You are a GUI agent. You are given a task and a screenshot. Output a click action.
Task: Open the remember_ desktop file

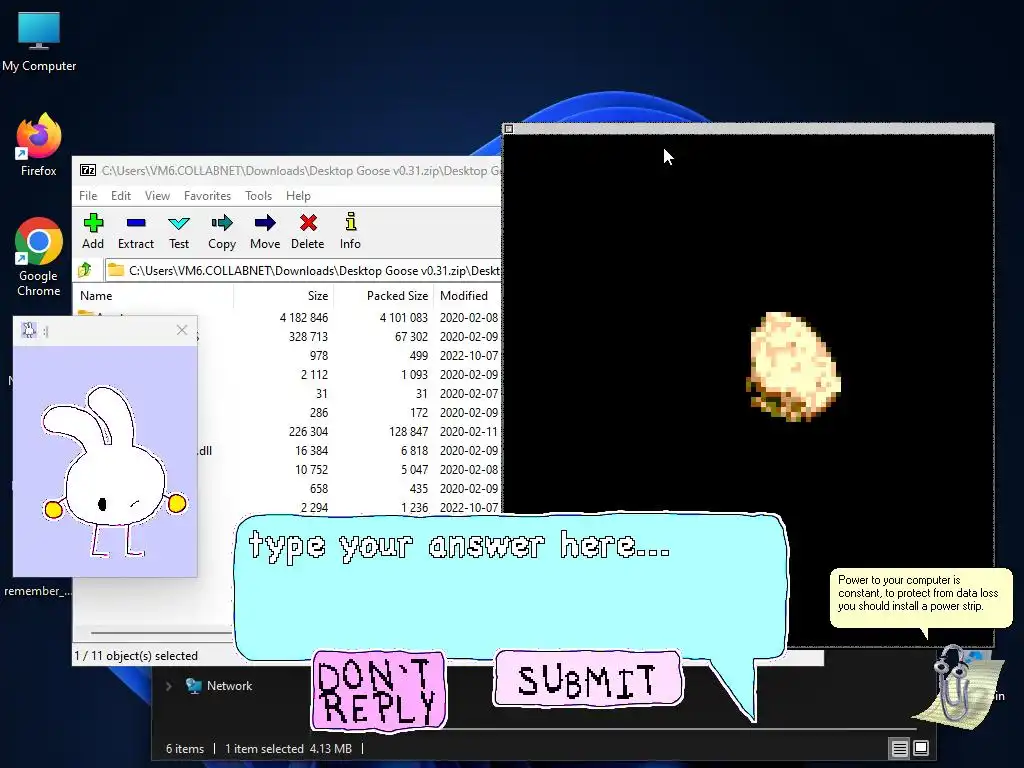point(38,591)
